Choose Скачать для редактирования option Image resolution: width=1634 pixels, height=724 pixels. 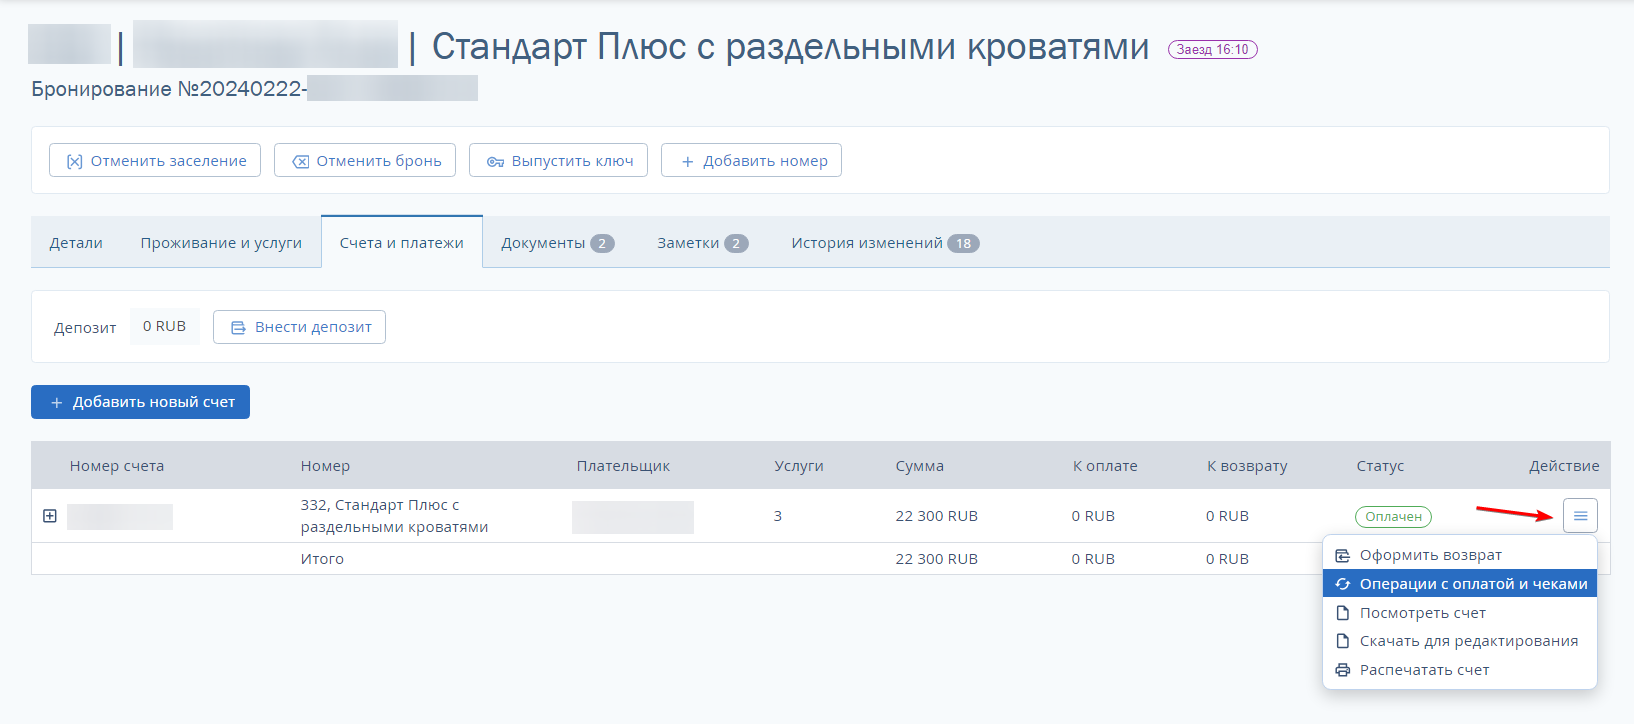(1460, 641)
